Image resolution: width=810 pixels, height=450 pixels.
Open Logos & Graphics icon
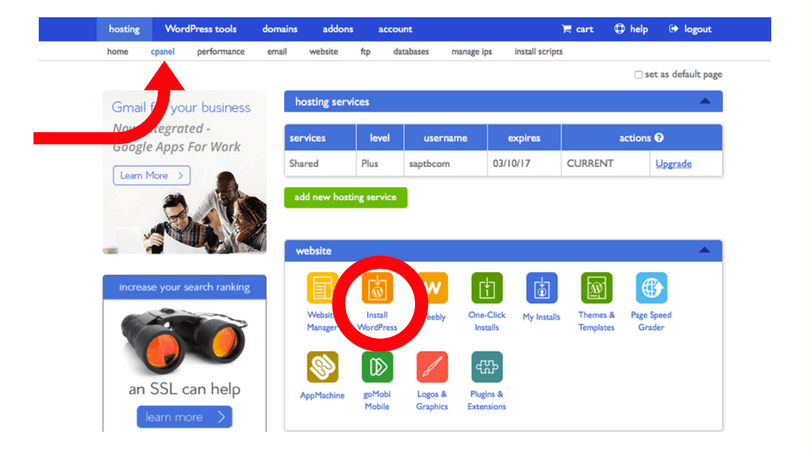(x=432, y=367)
